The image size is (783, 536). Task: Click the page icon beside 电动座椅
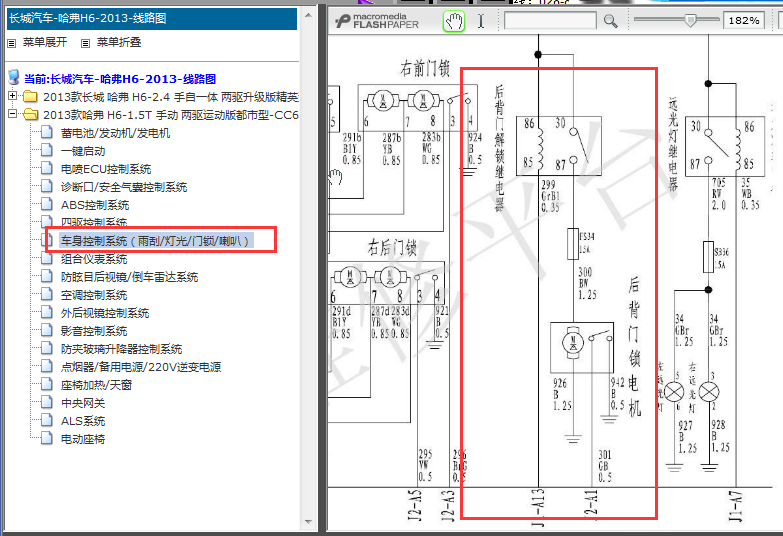point(46,438)
